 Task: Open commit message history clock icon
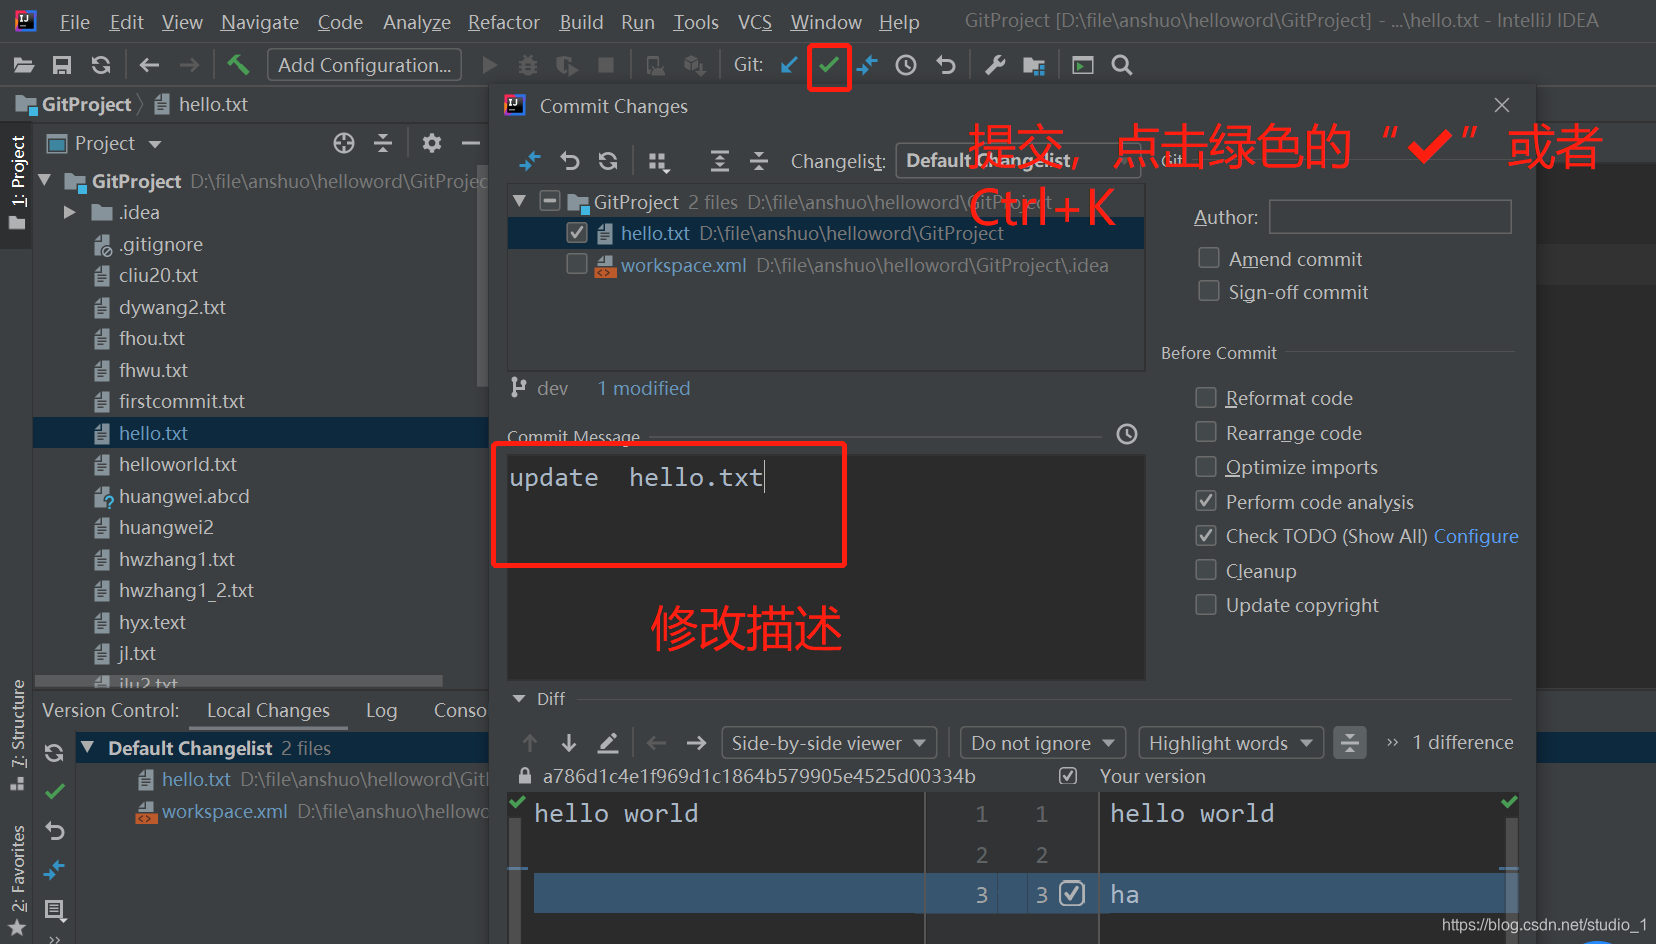1127,434
